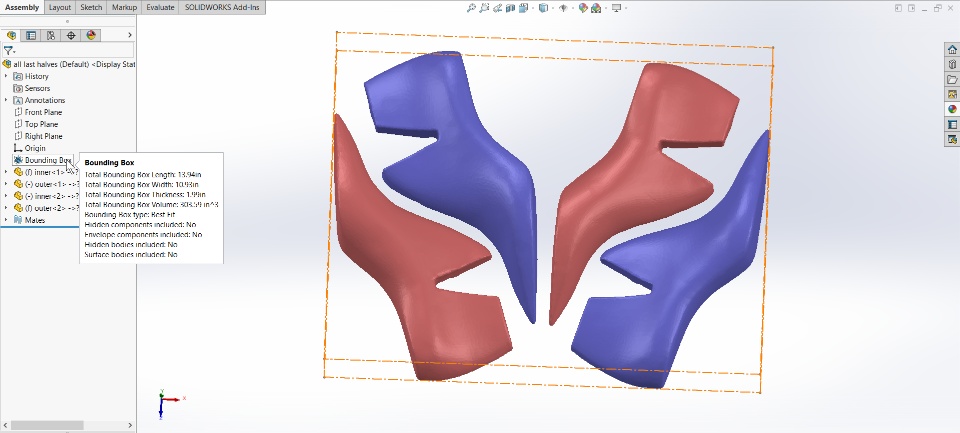Click the Apply Scene icon
Viewport: 960px width, 433px height.
[x=596, y=8]
